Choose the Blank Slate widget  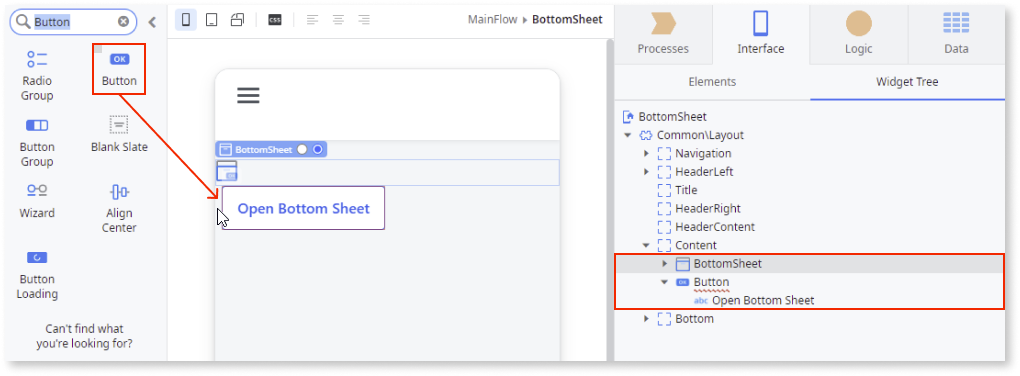[119, 135]
